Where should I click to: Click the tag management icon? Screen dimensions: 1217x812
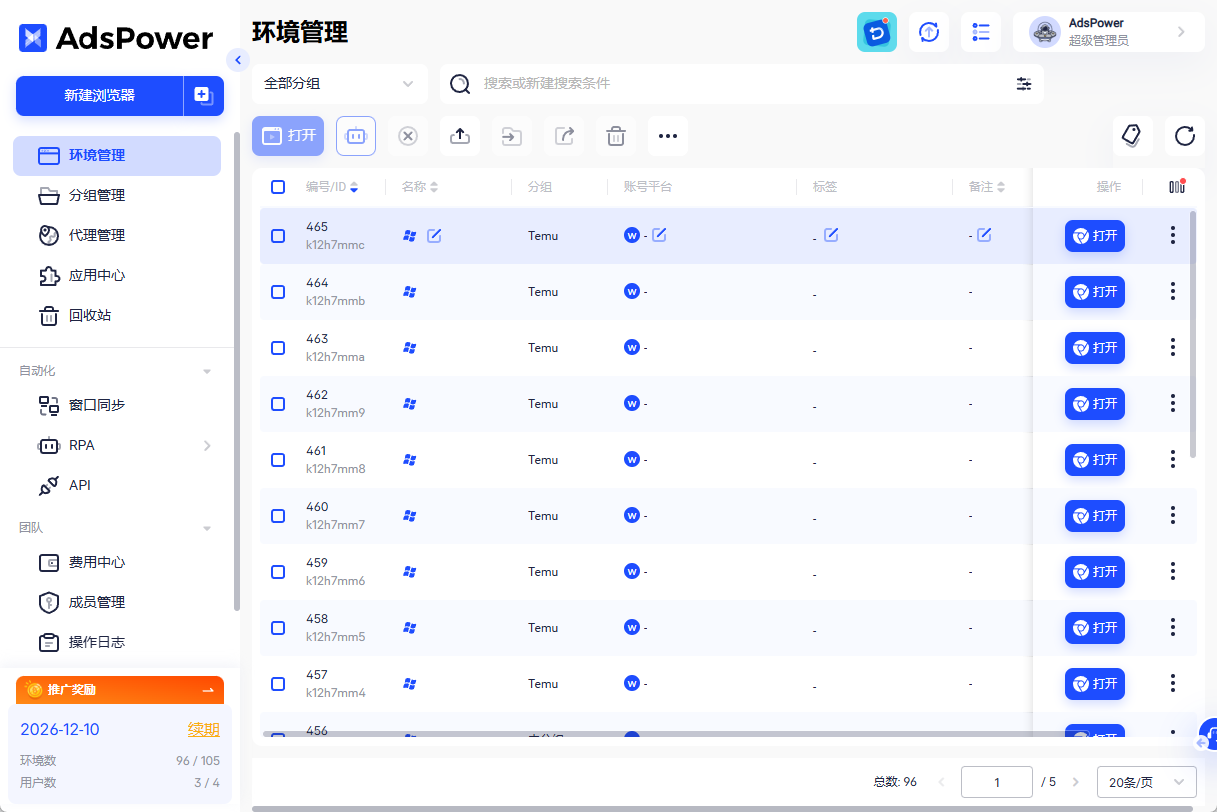tap(1132, 136)
